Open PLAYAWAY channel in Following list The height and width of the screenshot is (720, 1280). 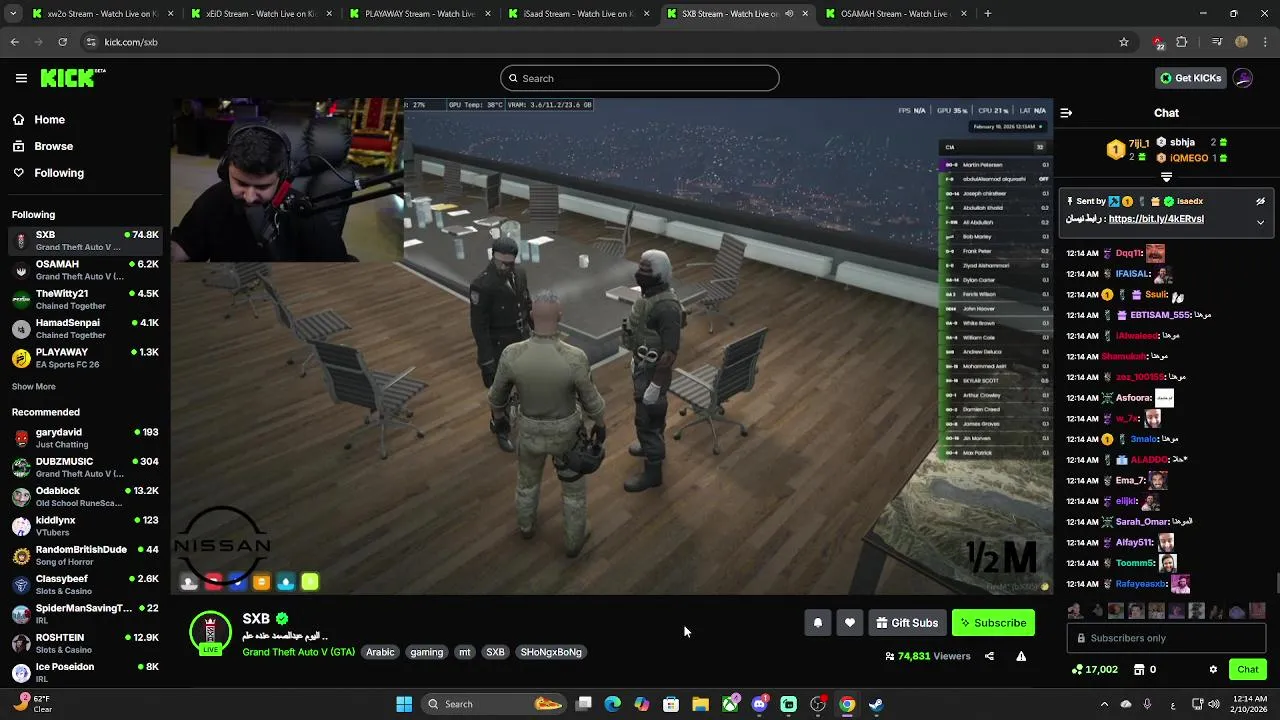tap(85, 358)
